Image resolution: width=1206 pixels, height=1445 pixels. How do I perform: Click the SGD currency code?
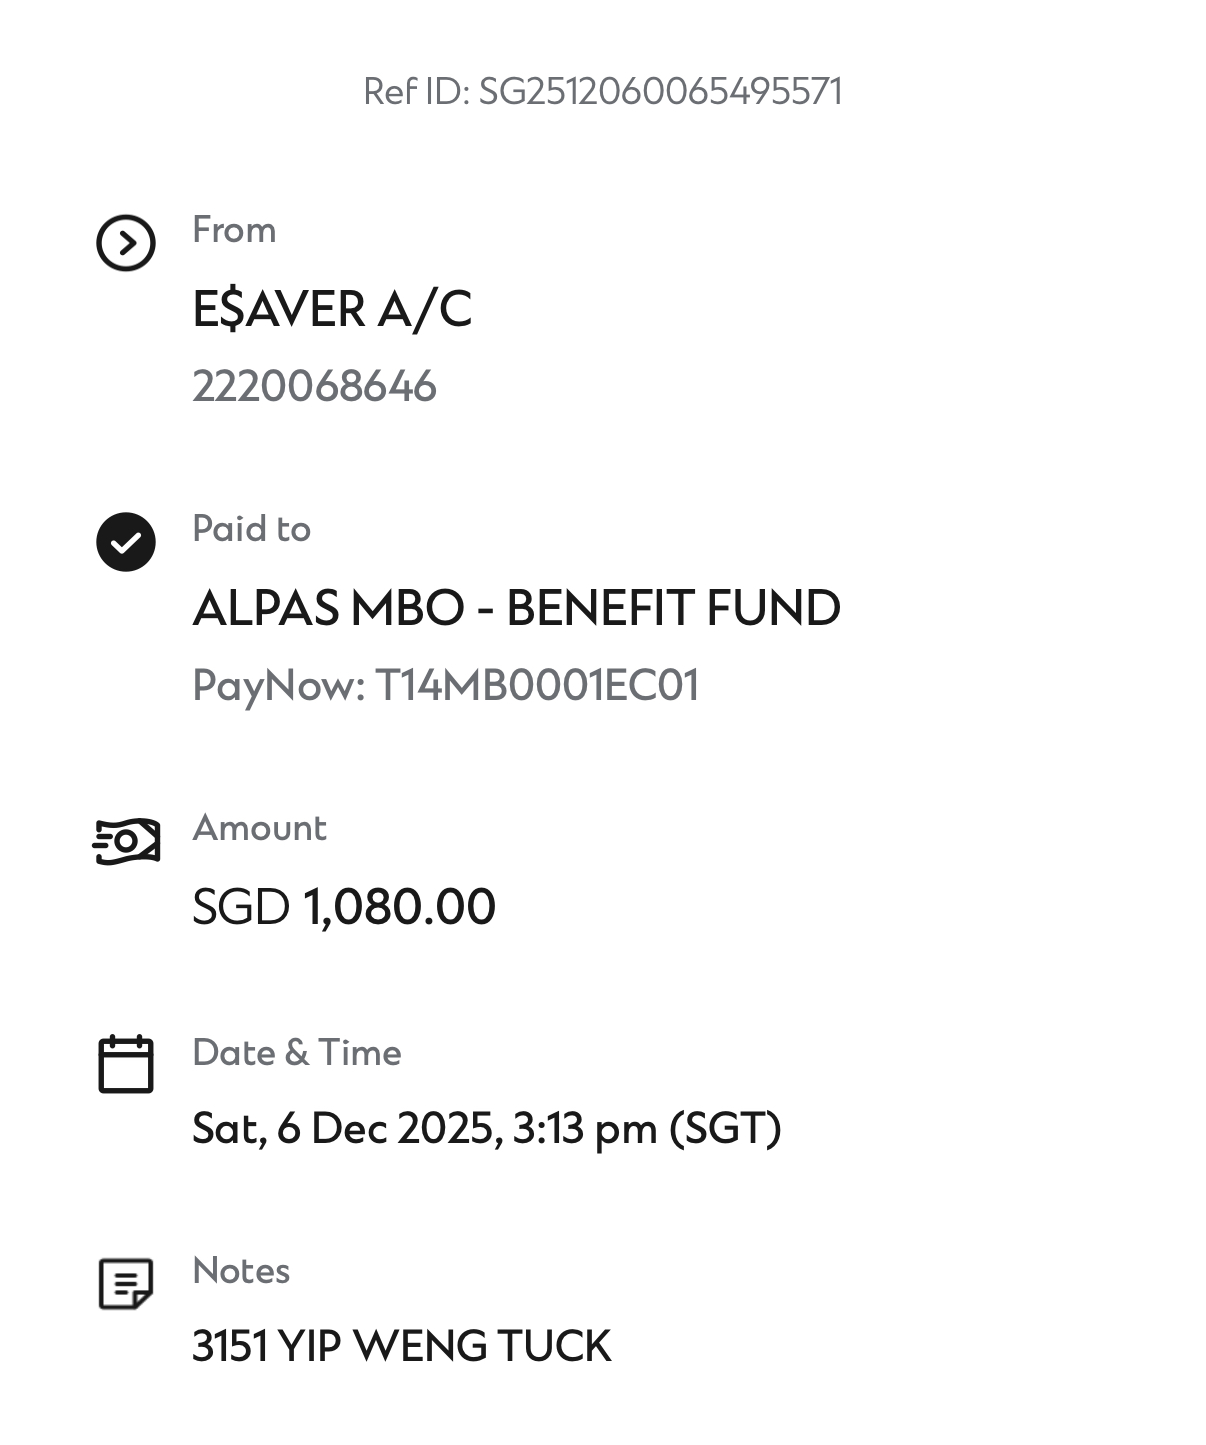click(x=241, y=907)
